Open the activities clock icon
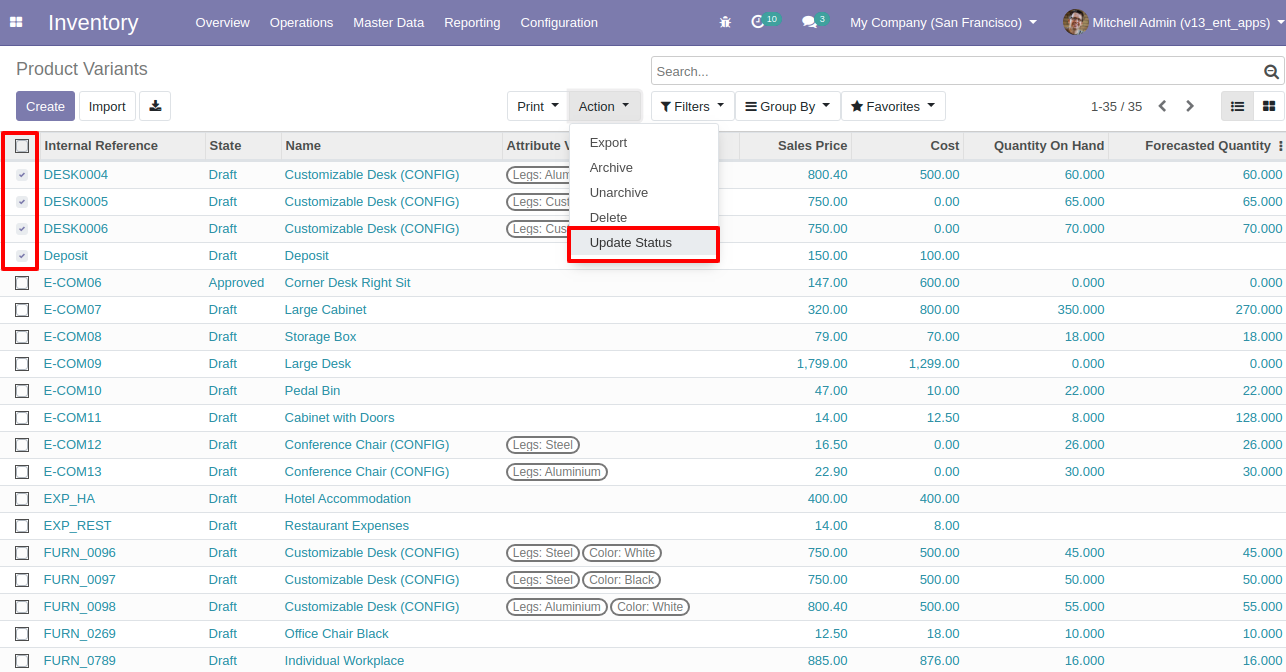 (x=758, y=22)
